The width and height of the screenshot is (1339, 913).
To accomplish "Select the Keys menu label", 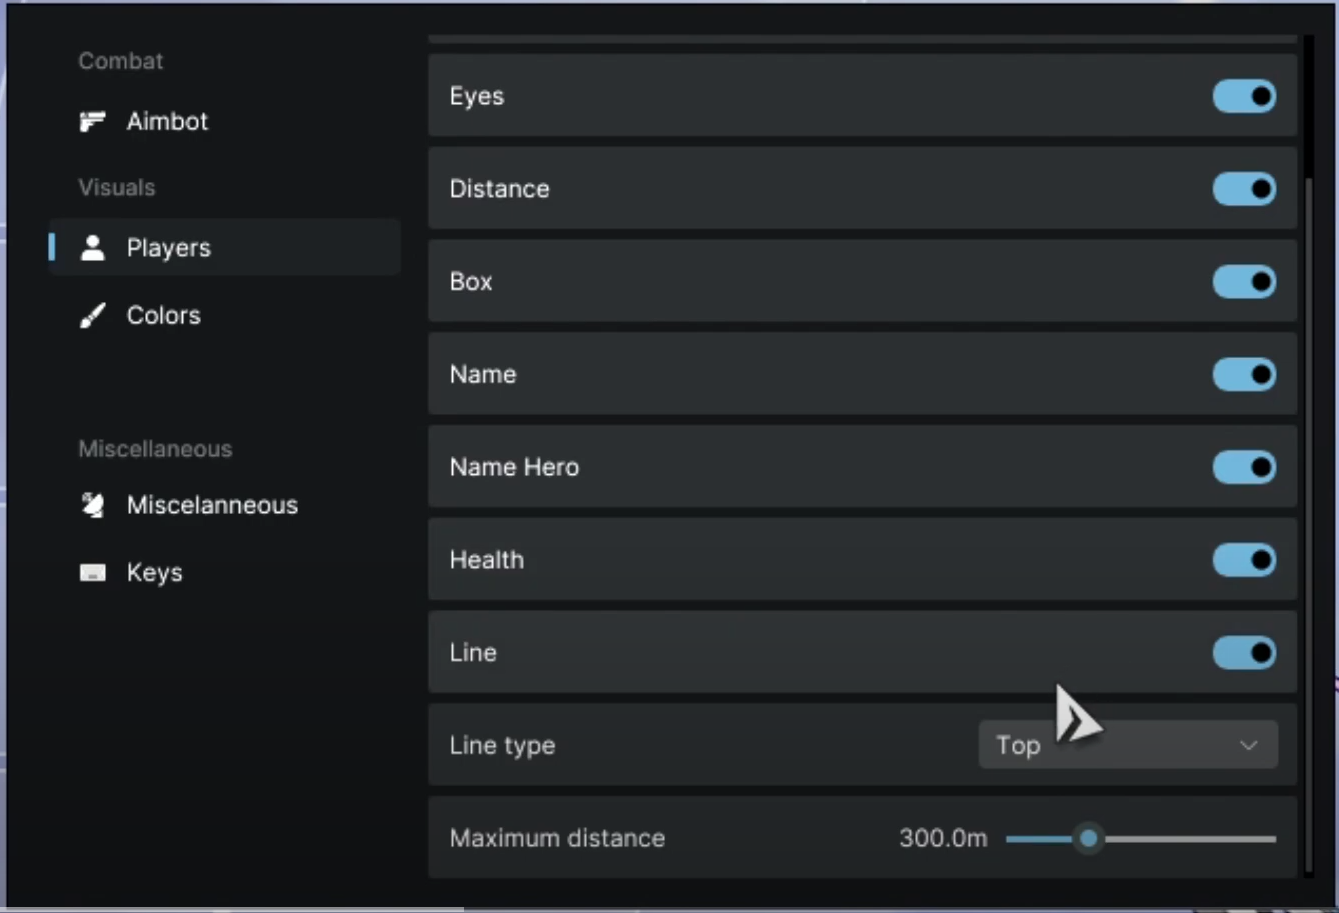I will 154,573.
